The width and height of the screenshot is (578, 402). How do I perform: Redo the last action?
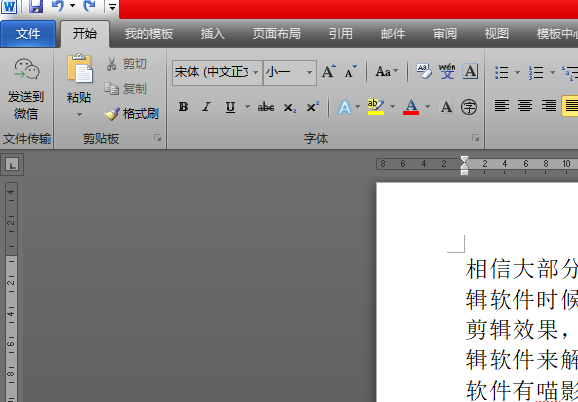(89, 6)
